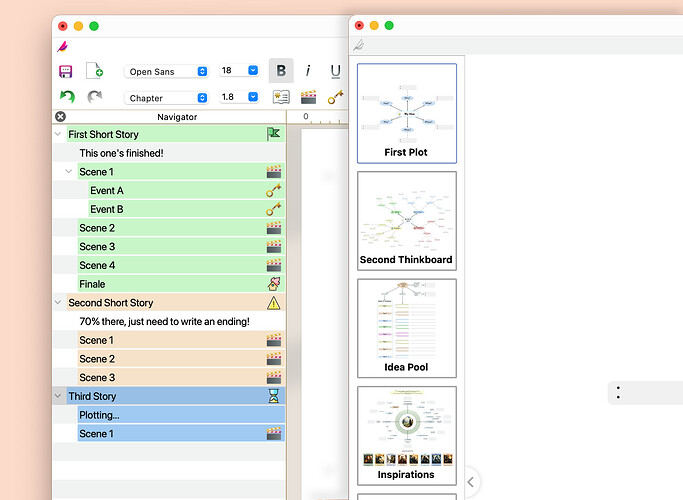This screenshot has height=500, width=683.
Task: Select Third Story in Navigator
Action: 176,396
